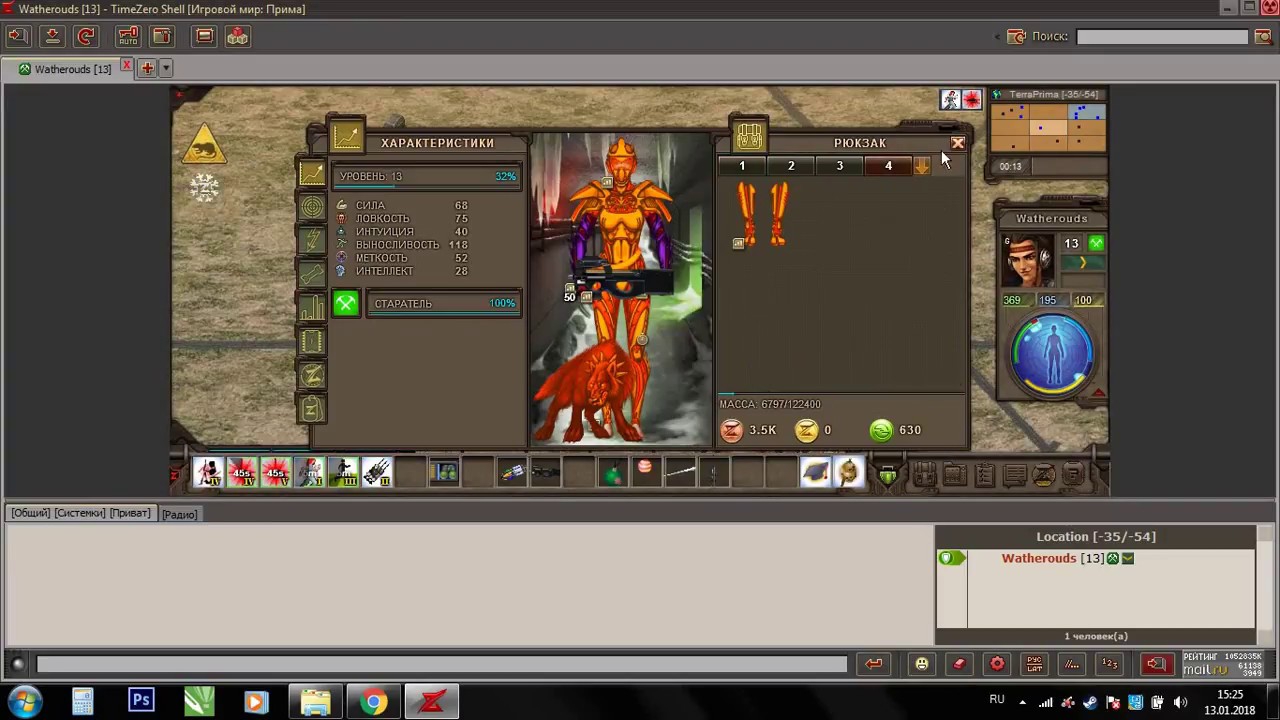Image resolution: width=1280 pixels, height=720 pixels.
Task: Click into the Поиск search field
Action: point(1162,36)
